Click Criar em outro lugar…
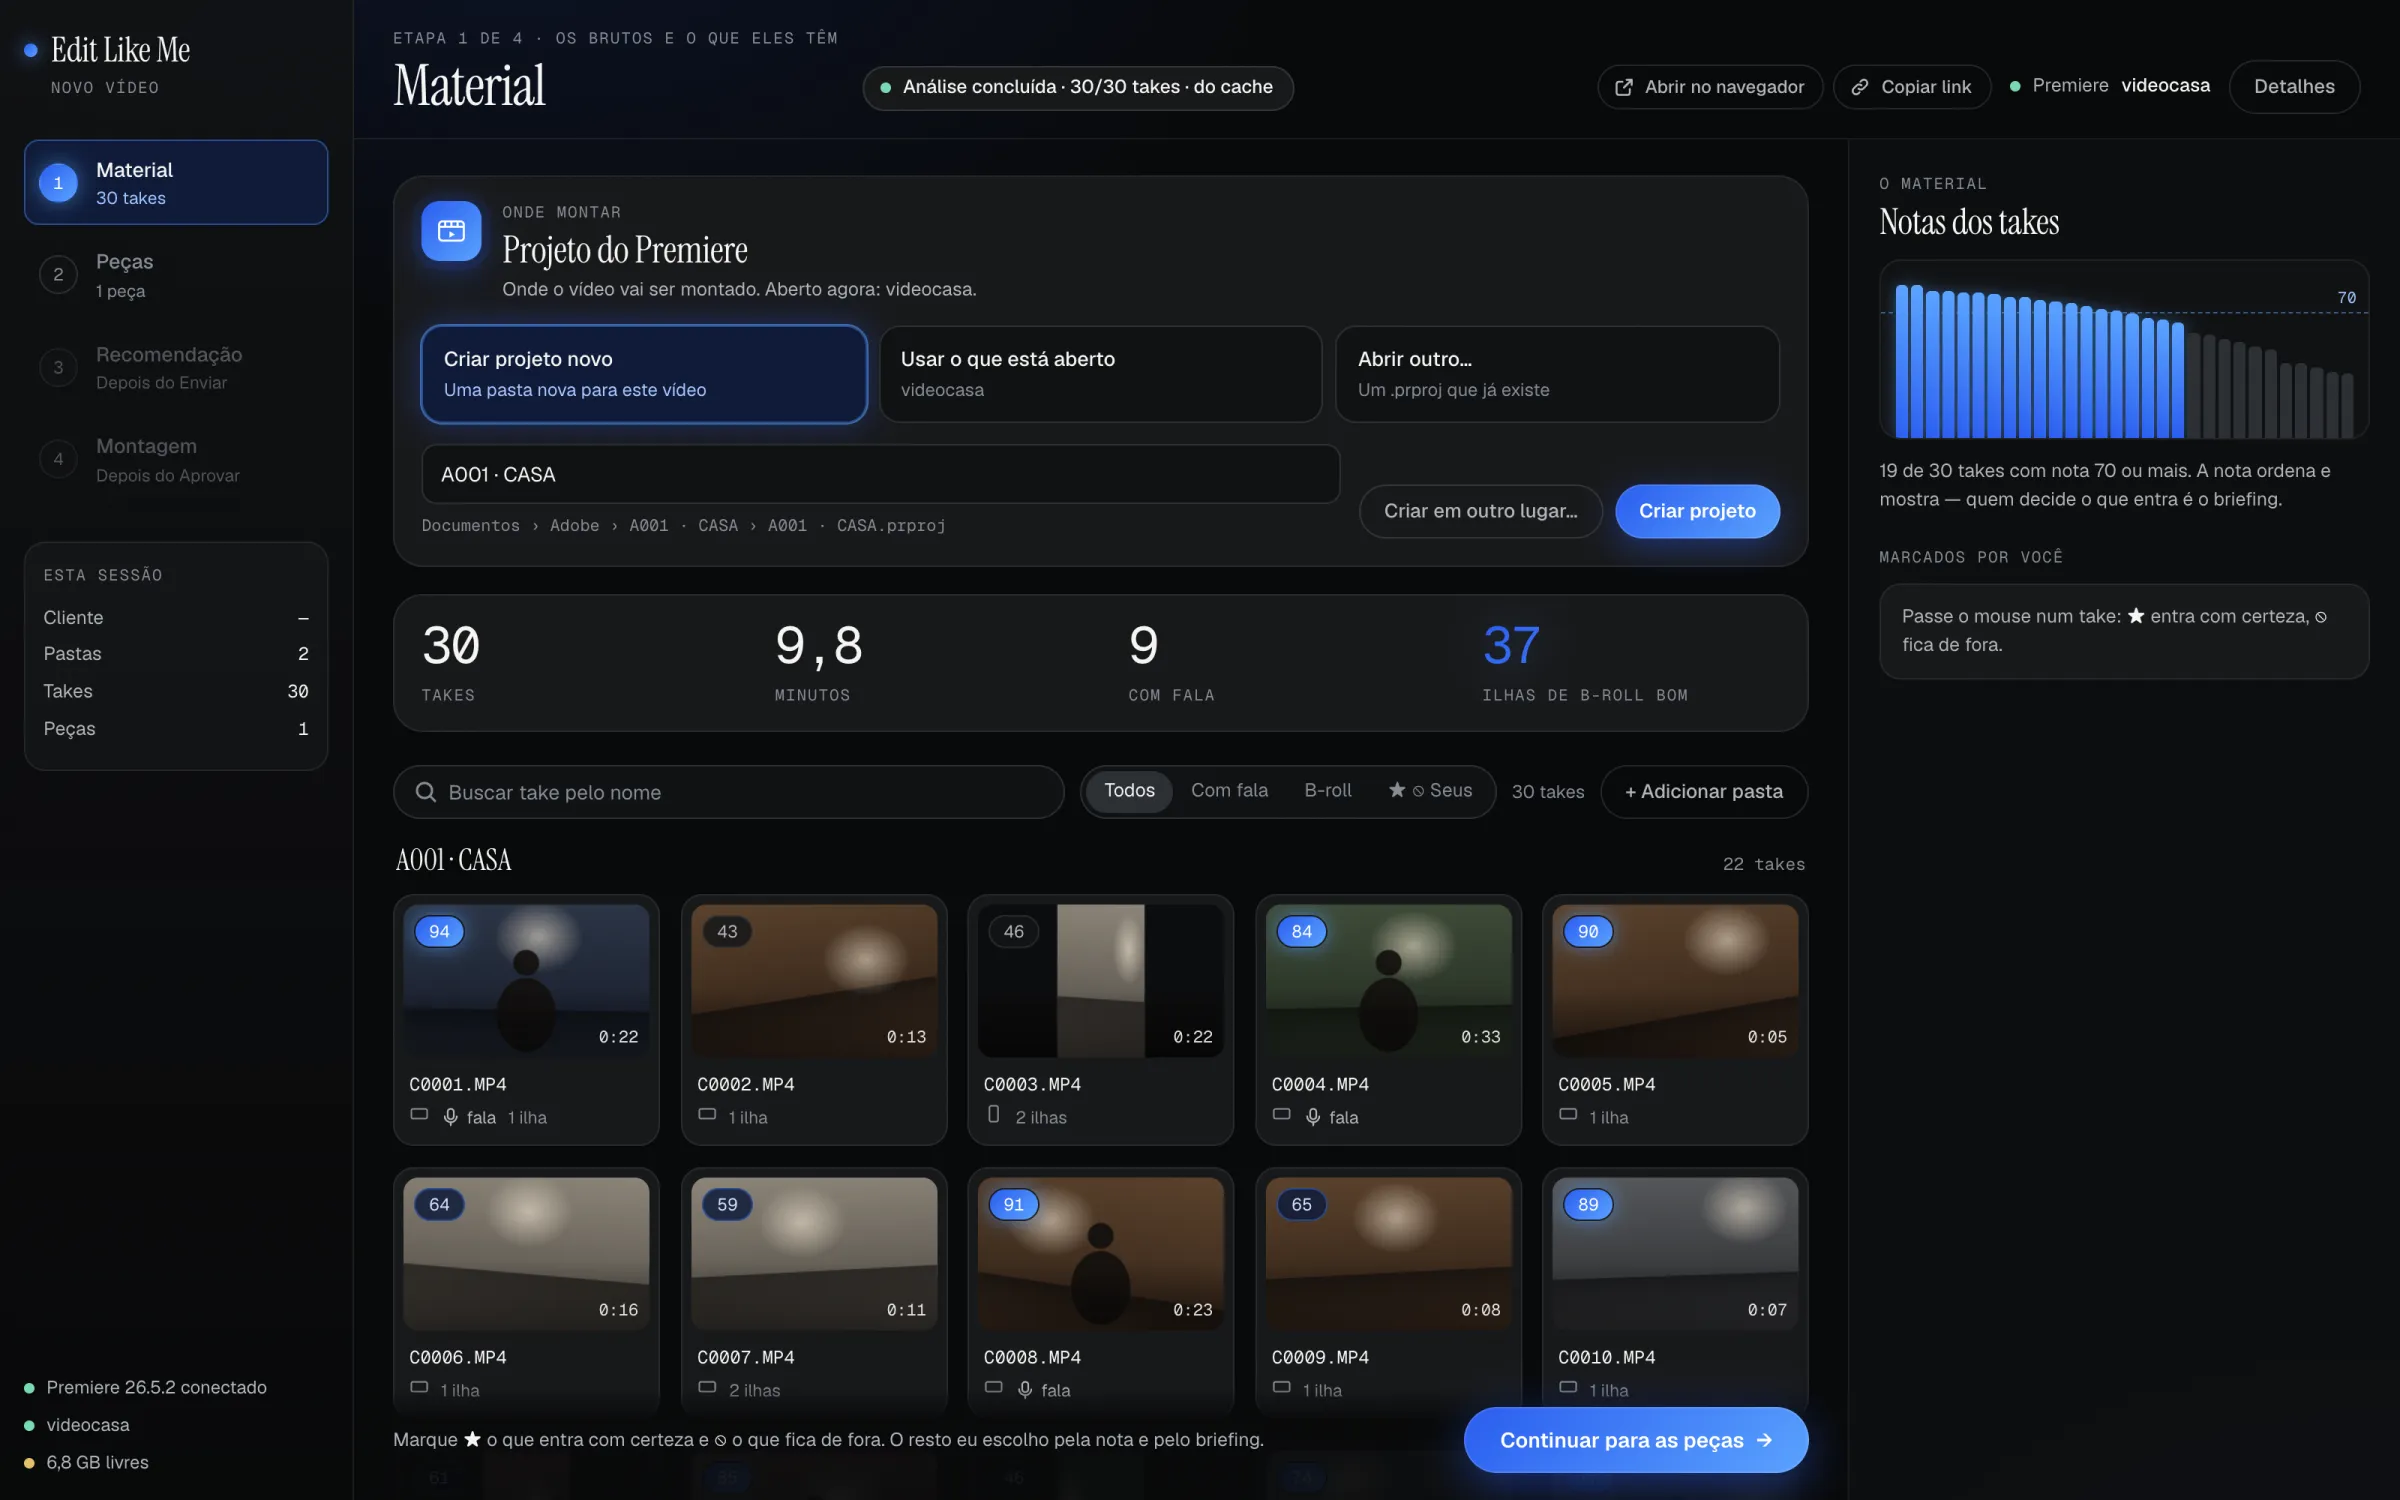Image resolution: width=2400 pixels, height=1500 pixels. pyautogui.click(x=1480, y=511)
